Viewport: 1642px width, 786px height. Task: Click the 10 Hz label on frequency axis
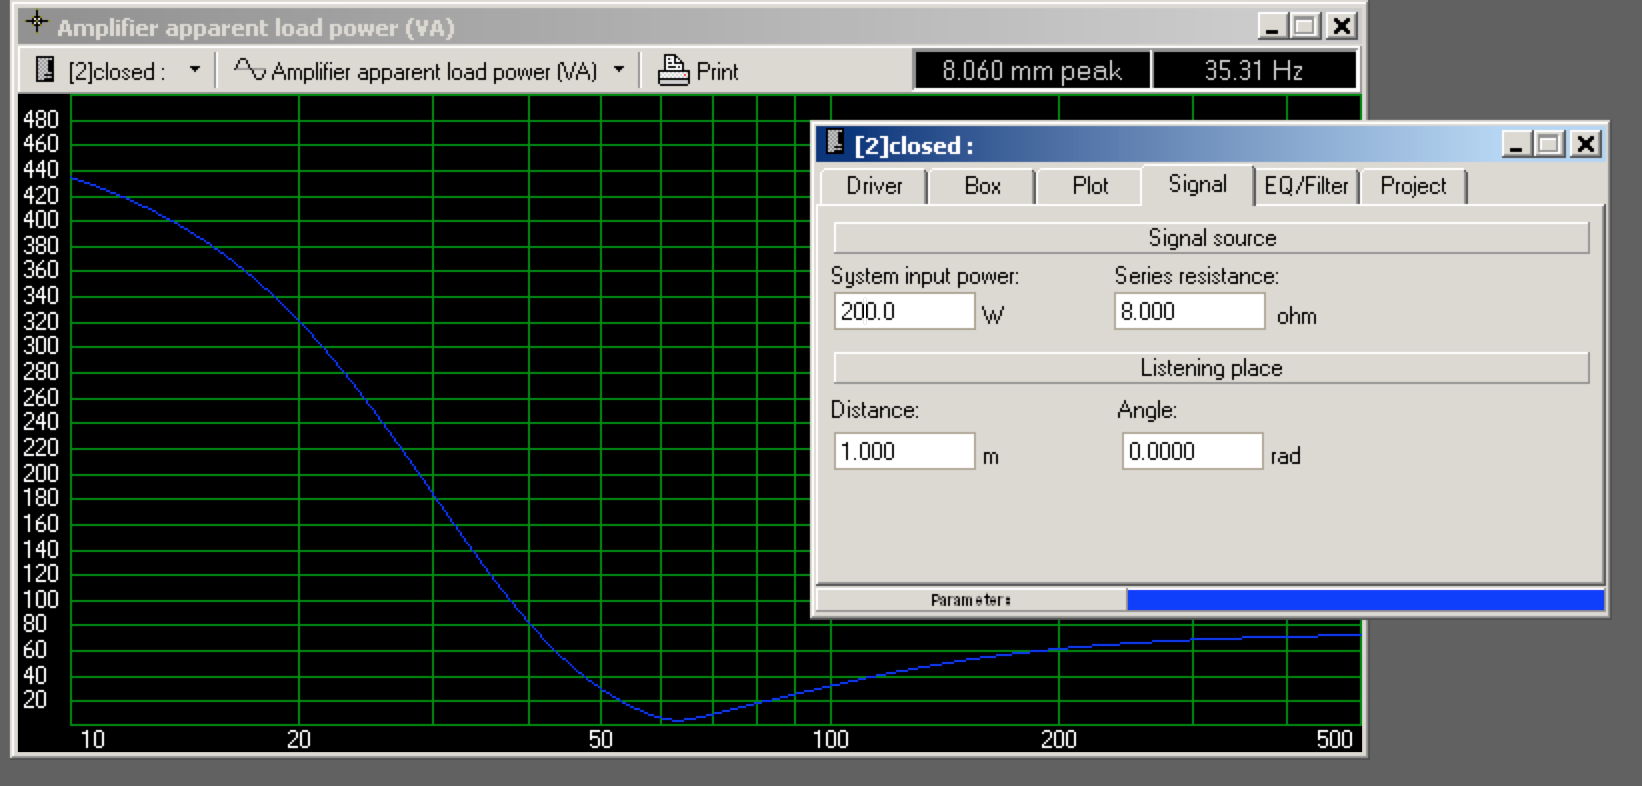[92, 740]
